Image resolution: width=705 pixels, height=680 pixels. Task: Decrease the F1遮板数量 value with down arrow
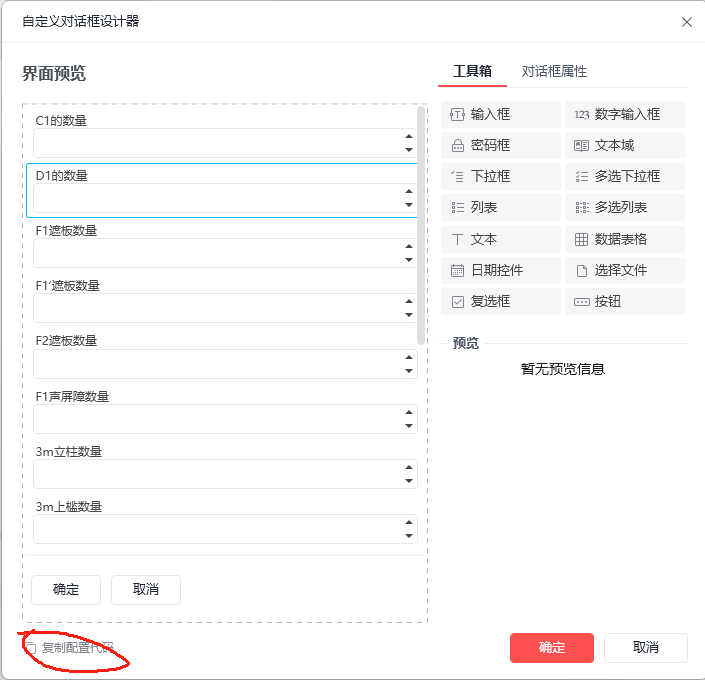click(409, 260)
